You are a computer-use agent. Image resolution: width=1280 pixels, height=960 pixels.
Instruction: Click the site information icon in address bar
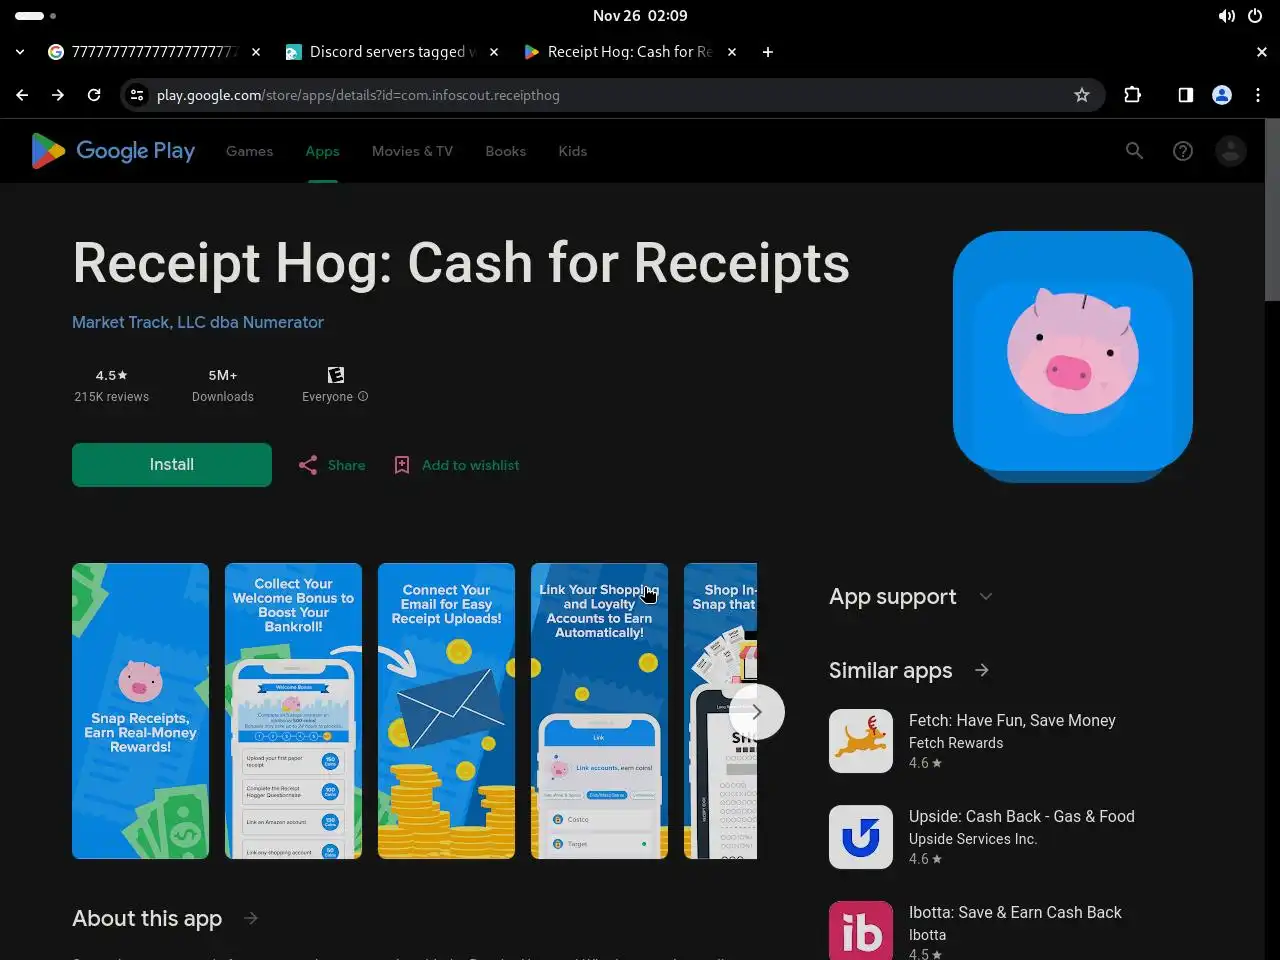[137, 95]
